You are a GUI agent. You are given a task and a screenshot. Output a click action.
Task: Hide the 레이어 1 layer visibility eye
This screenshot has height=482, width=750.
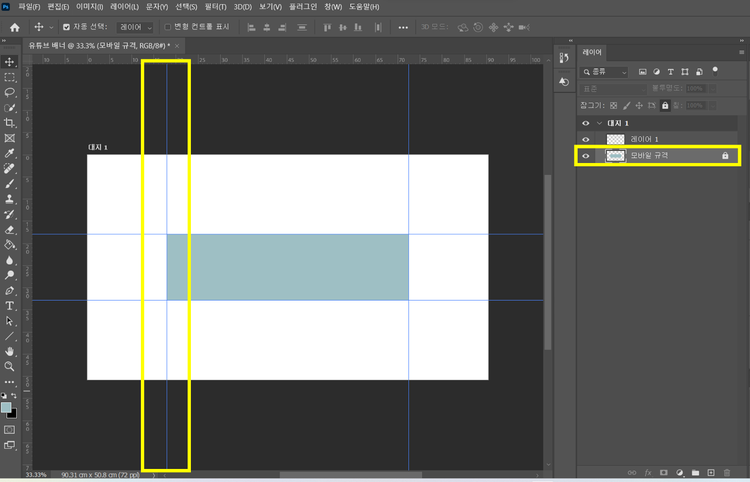[x=585, y=140]
